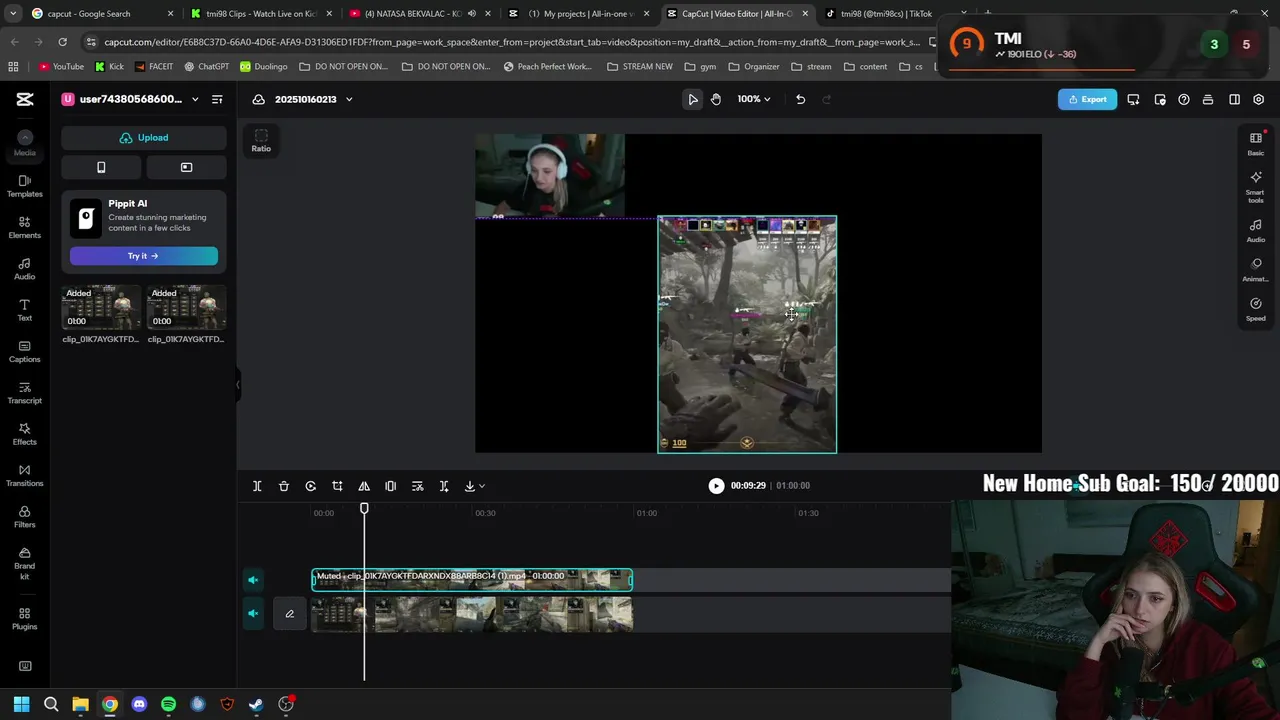The image size is (1280, 720).
Task: Switch to the hand pan tool
Action: [716, 99]
